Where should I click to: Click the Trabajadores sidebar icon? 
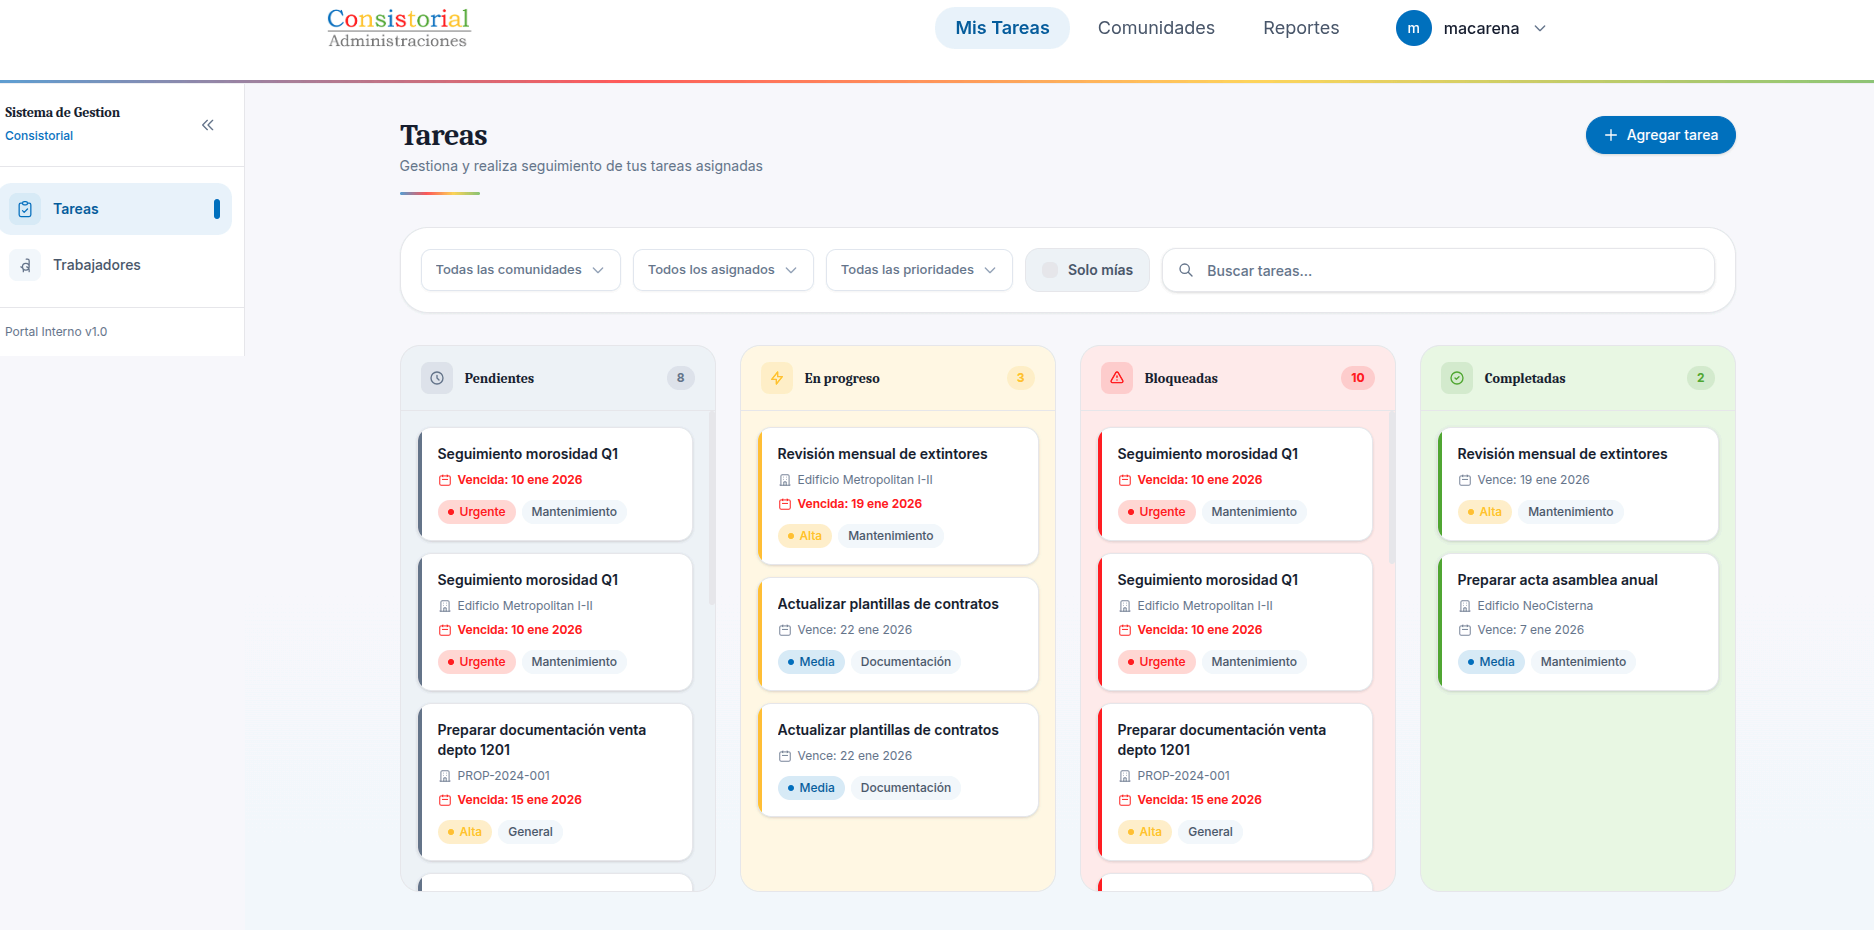26,265
